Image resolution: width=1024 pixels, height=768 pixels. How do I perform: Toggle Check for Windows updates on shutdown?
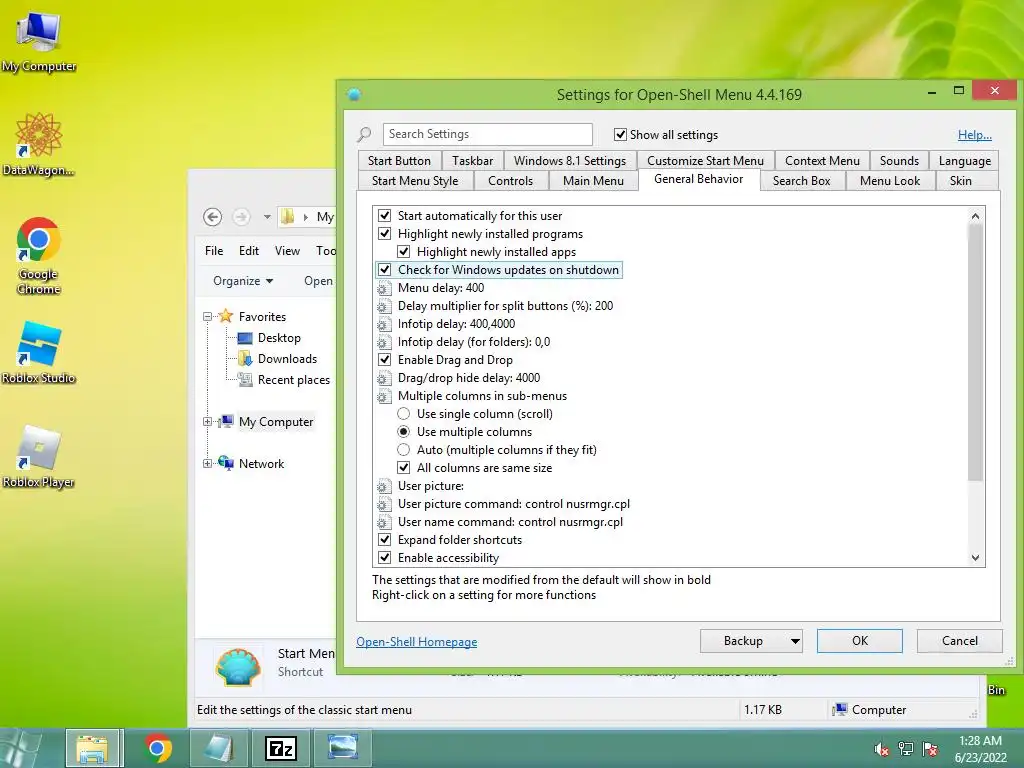385,270
